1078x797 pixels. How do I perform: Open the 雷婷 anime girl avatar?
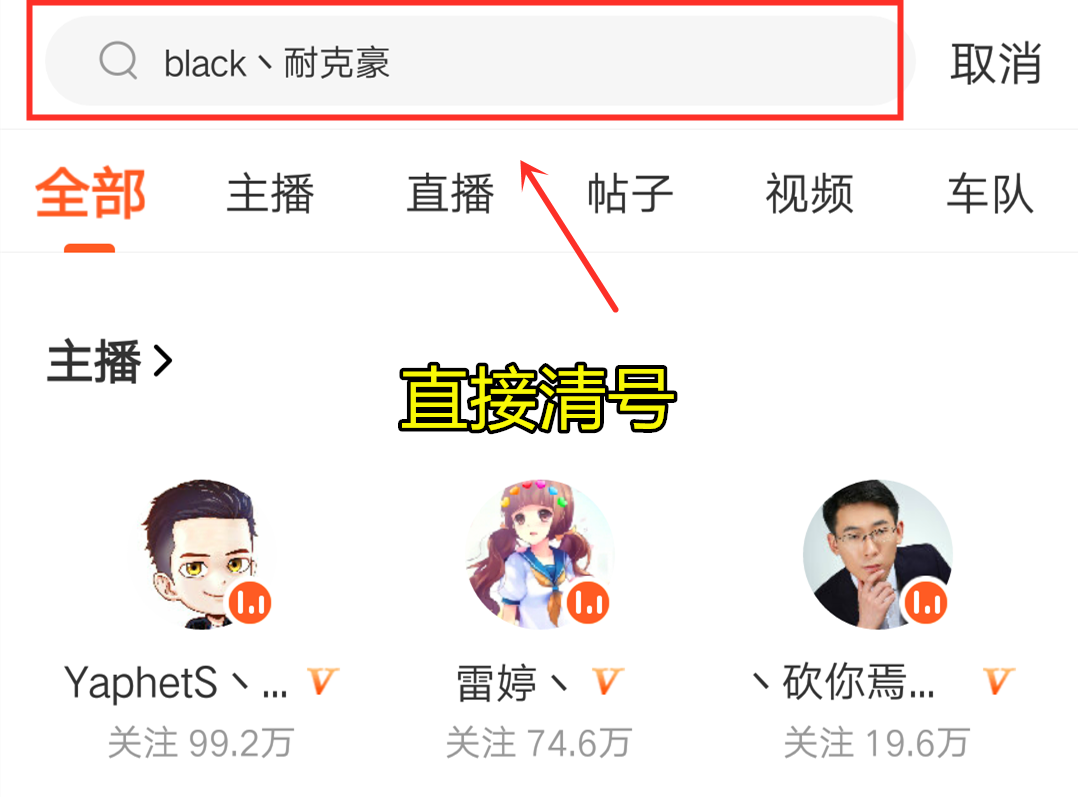click(540, 554)
